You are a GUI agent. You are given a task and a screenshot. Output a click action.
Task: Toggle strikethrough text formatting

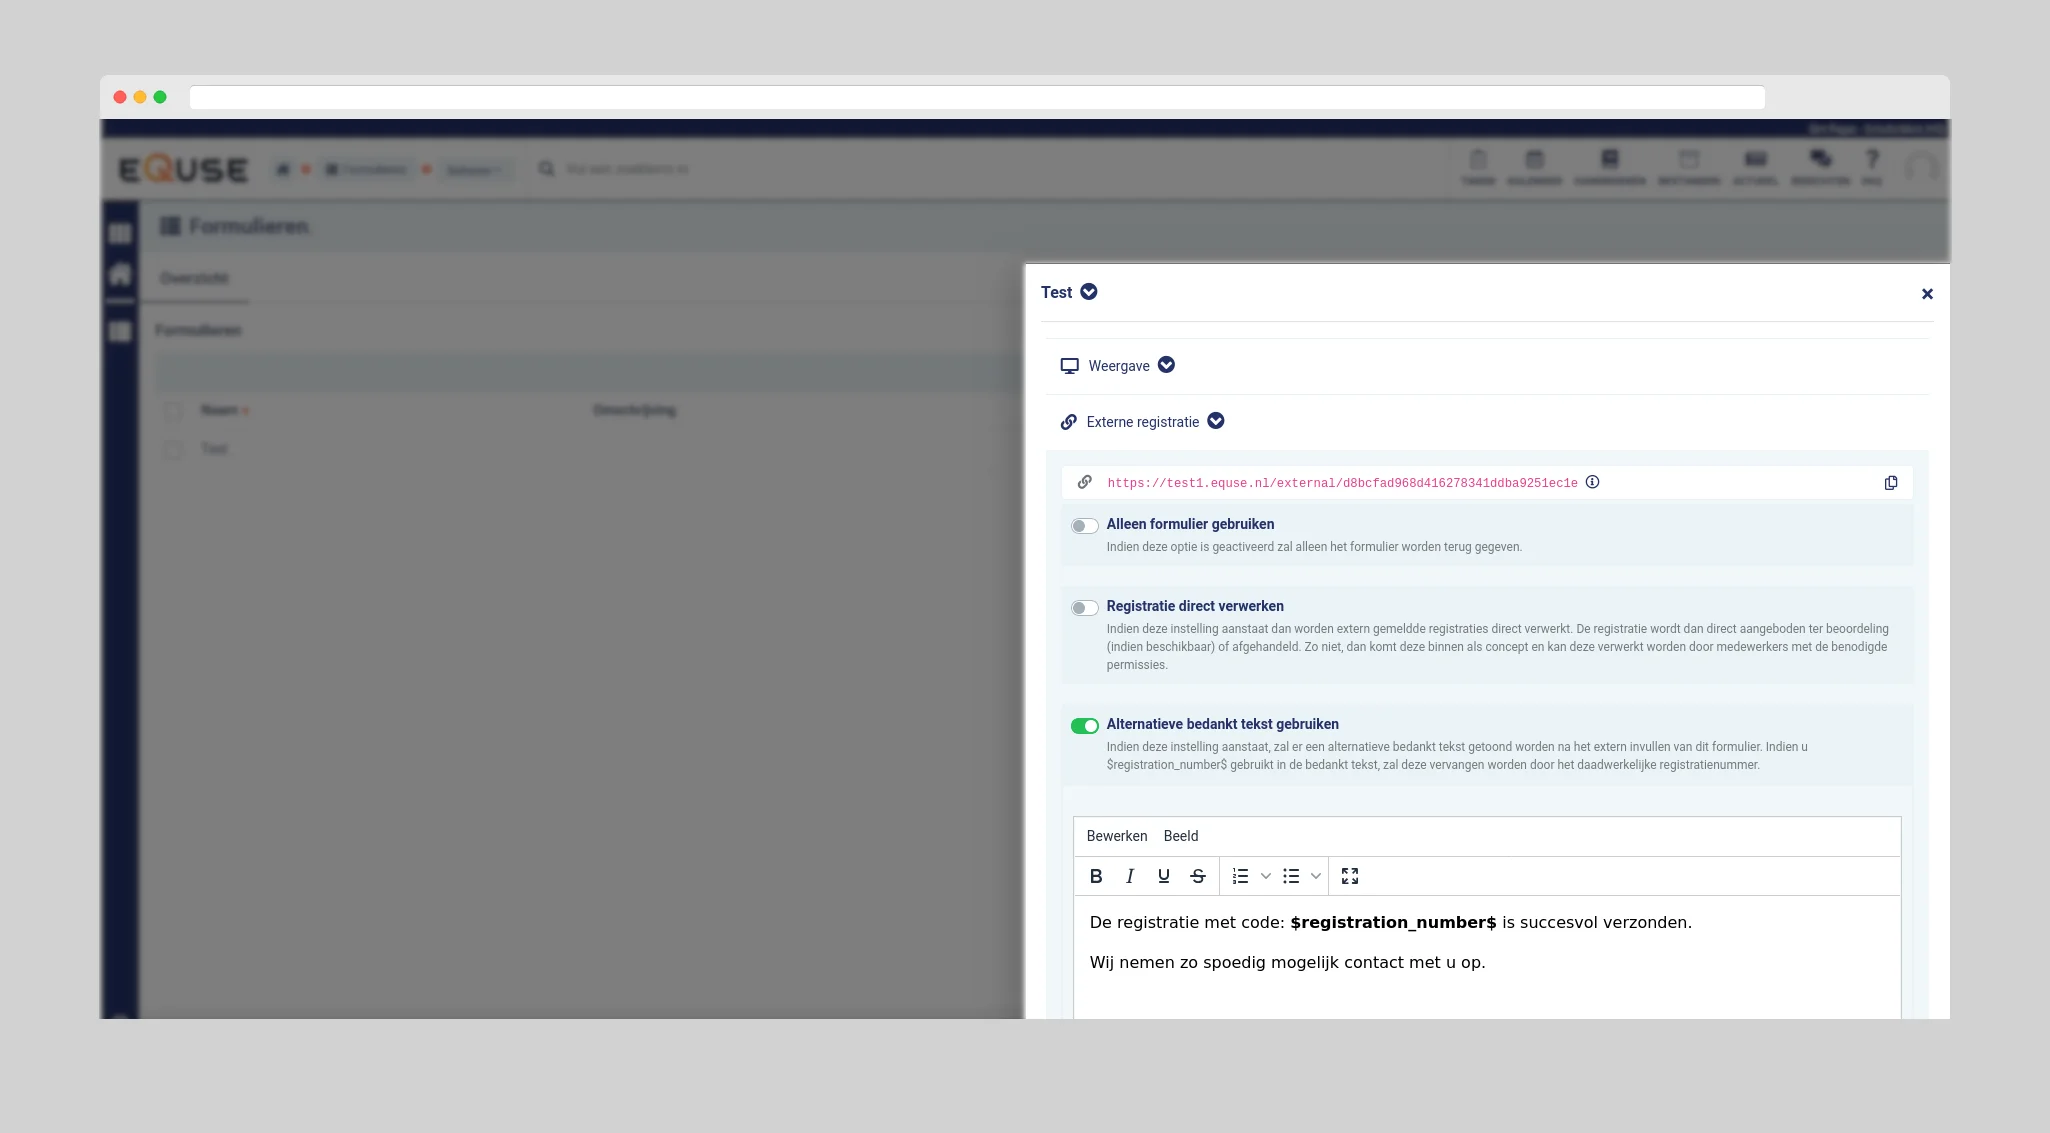click(x=1198, y=876)
